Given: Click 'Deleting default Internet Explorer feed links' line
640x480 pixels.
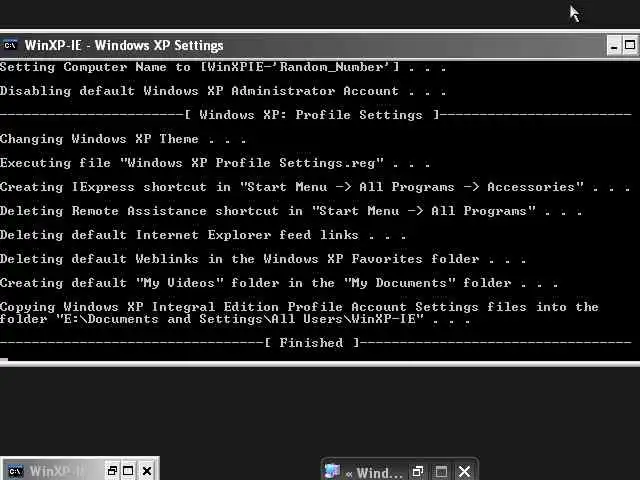Looking at the screenshot, I should pyautogui.click(x=203, y=235).
